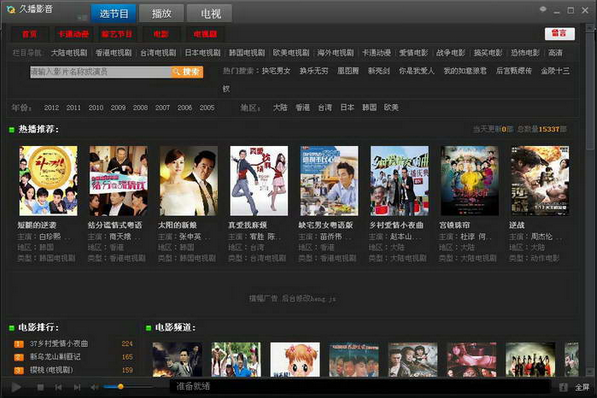The image size is (597, 398).
Task: Open the 选节目 tab
Action: 113,14
